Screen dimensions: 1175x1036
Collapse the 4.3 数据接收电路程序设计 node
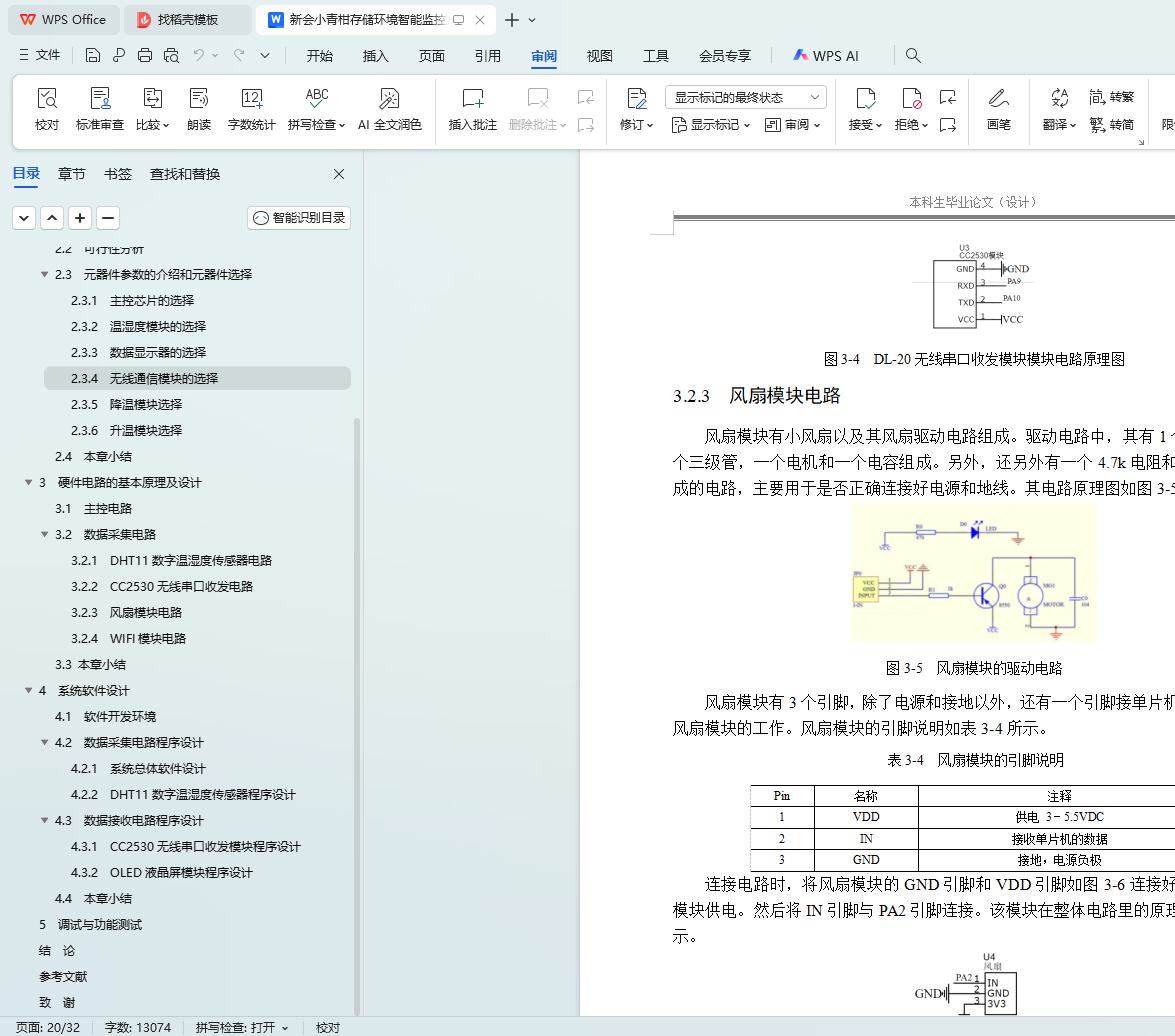tap(45, 820)
